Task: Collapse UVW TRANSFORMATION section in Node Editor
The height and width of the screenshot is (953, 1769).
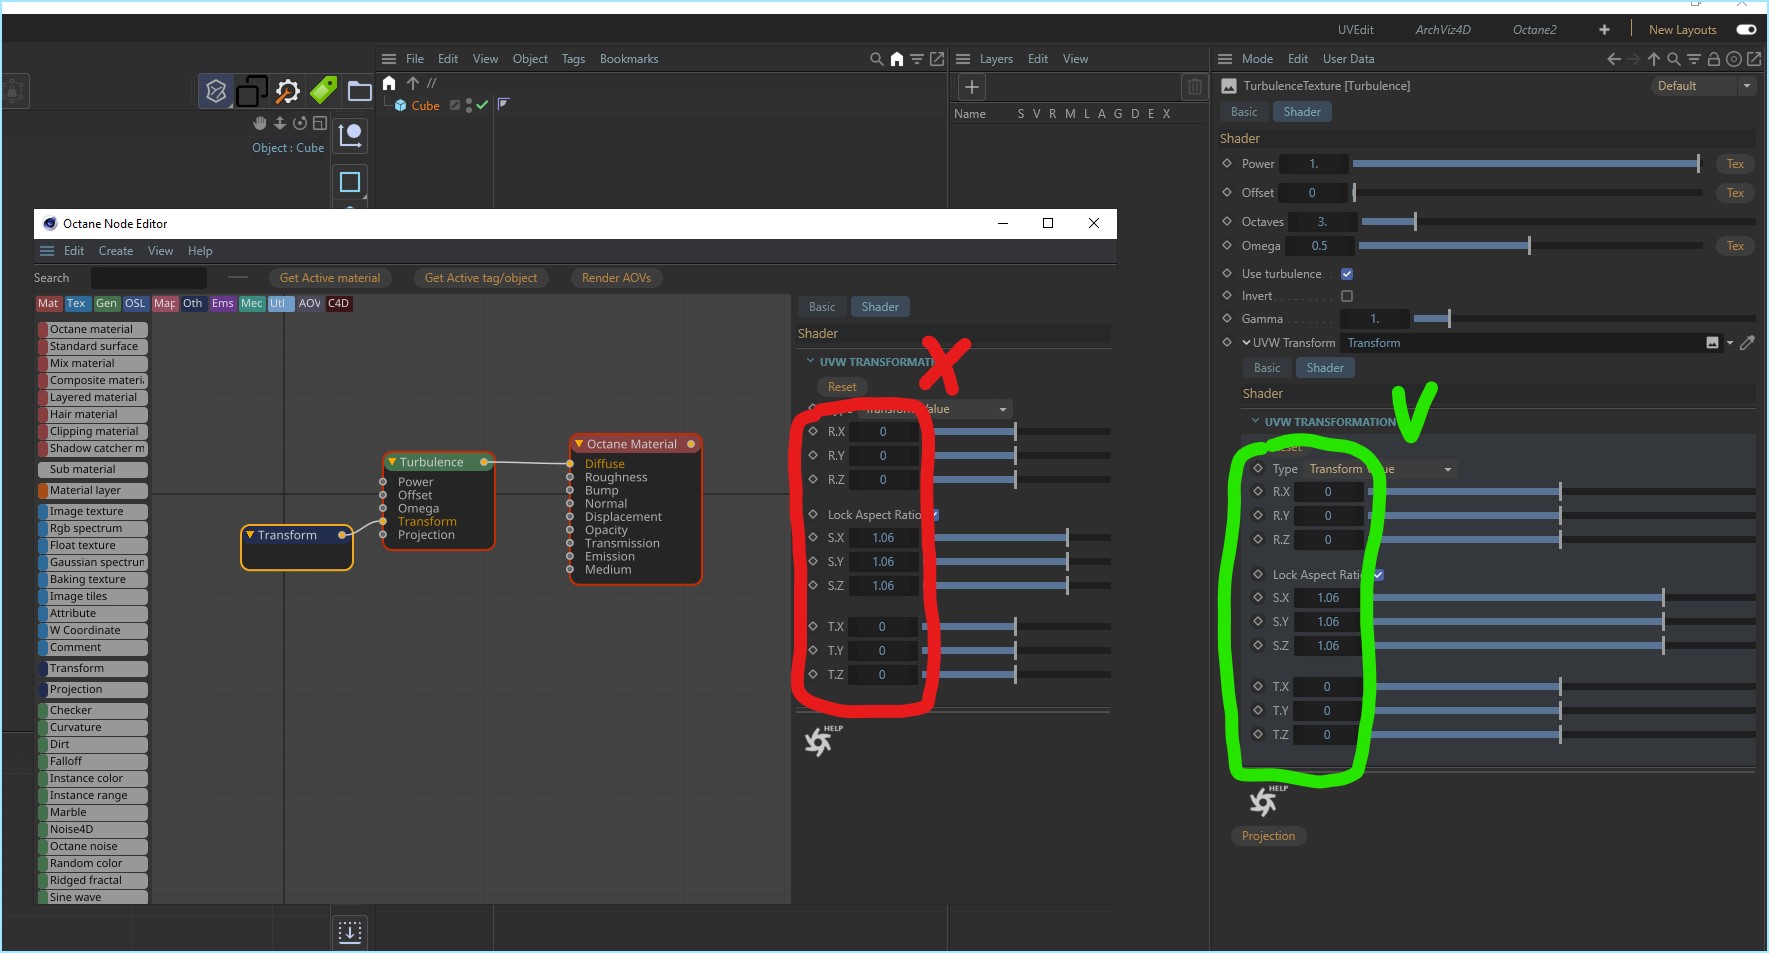Action: point(810,361)
